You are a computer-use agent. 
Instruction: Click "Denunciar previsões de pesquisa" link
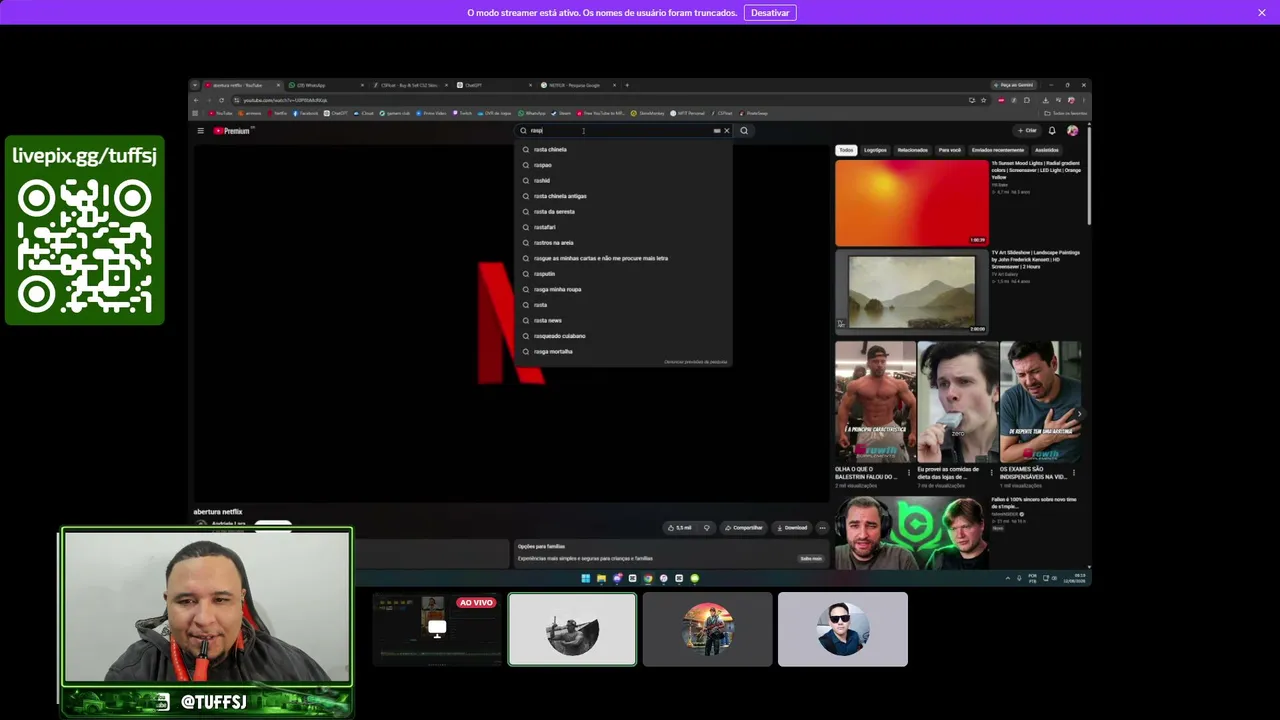(695, 362)
